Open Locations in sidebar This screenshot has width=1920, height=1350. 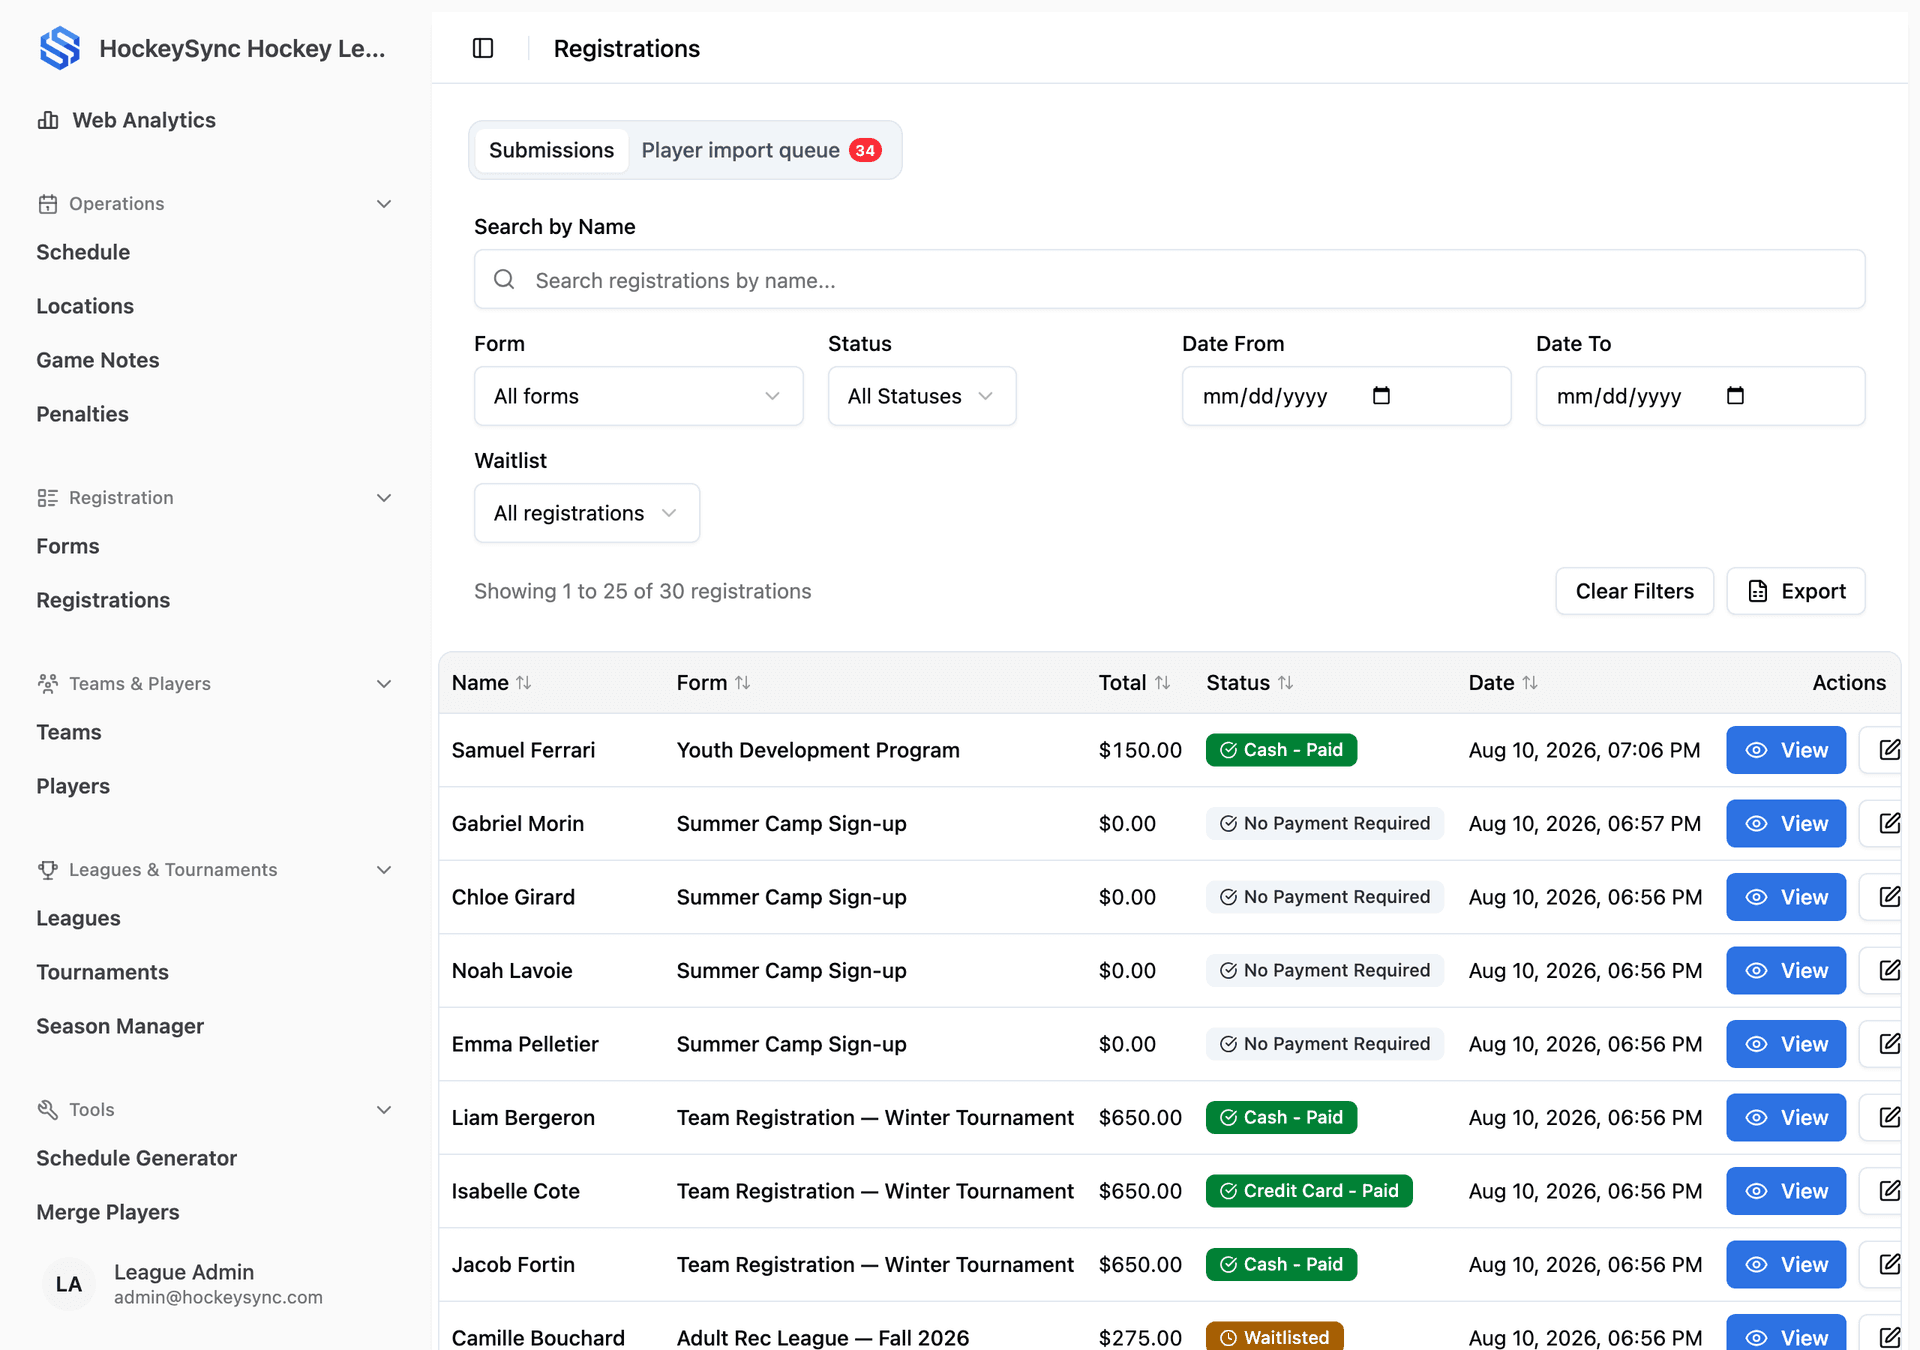pos(85,306)
